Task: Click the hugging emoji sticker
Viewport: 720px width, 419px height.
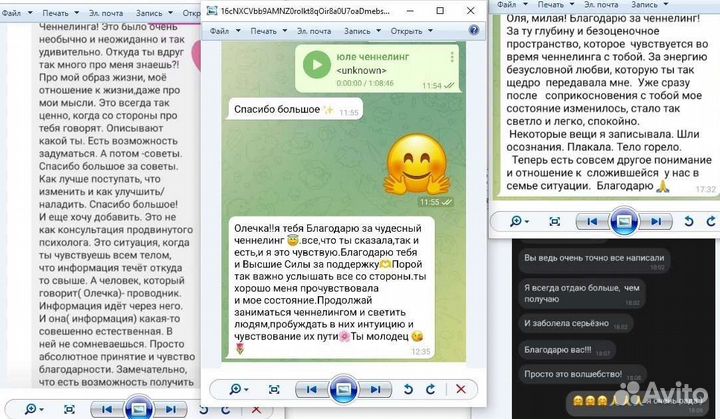Action: [x=417, y=165]
